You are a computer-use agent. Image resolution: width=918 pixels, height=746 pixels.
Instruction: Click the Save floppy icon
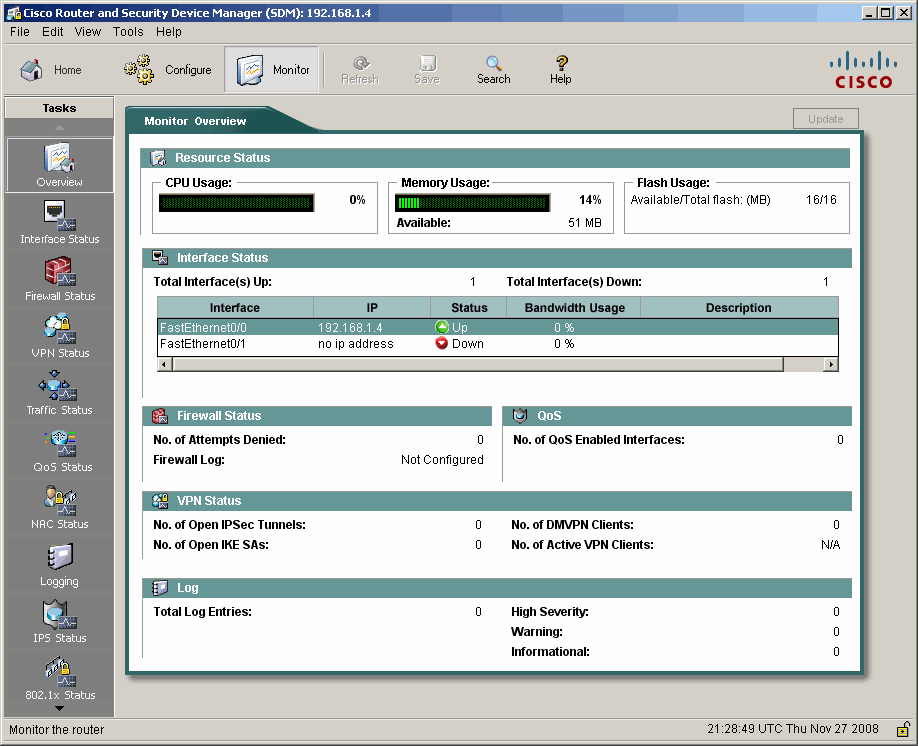coord(427,70)
